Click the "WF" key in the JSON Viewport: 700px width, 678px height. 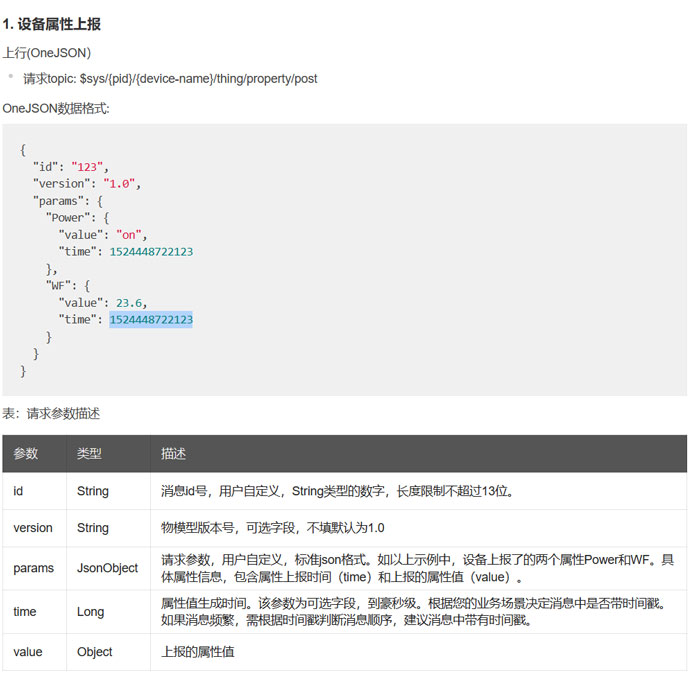click(x=60, y=286)
